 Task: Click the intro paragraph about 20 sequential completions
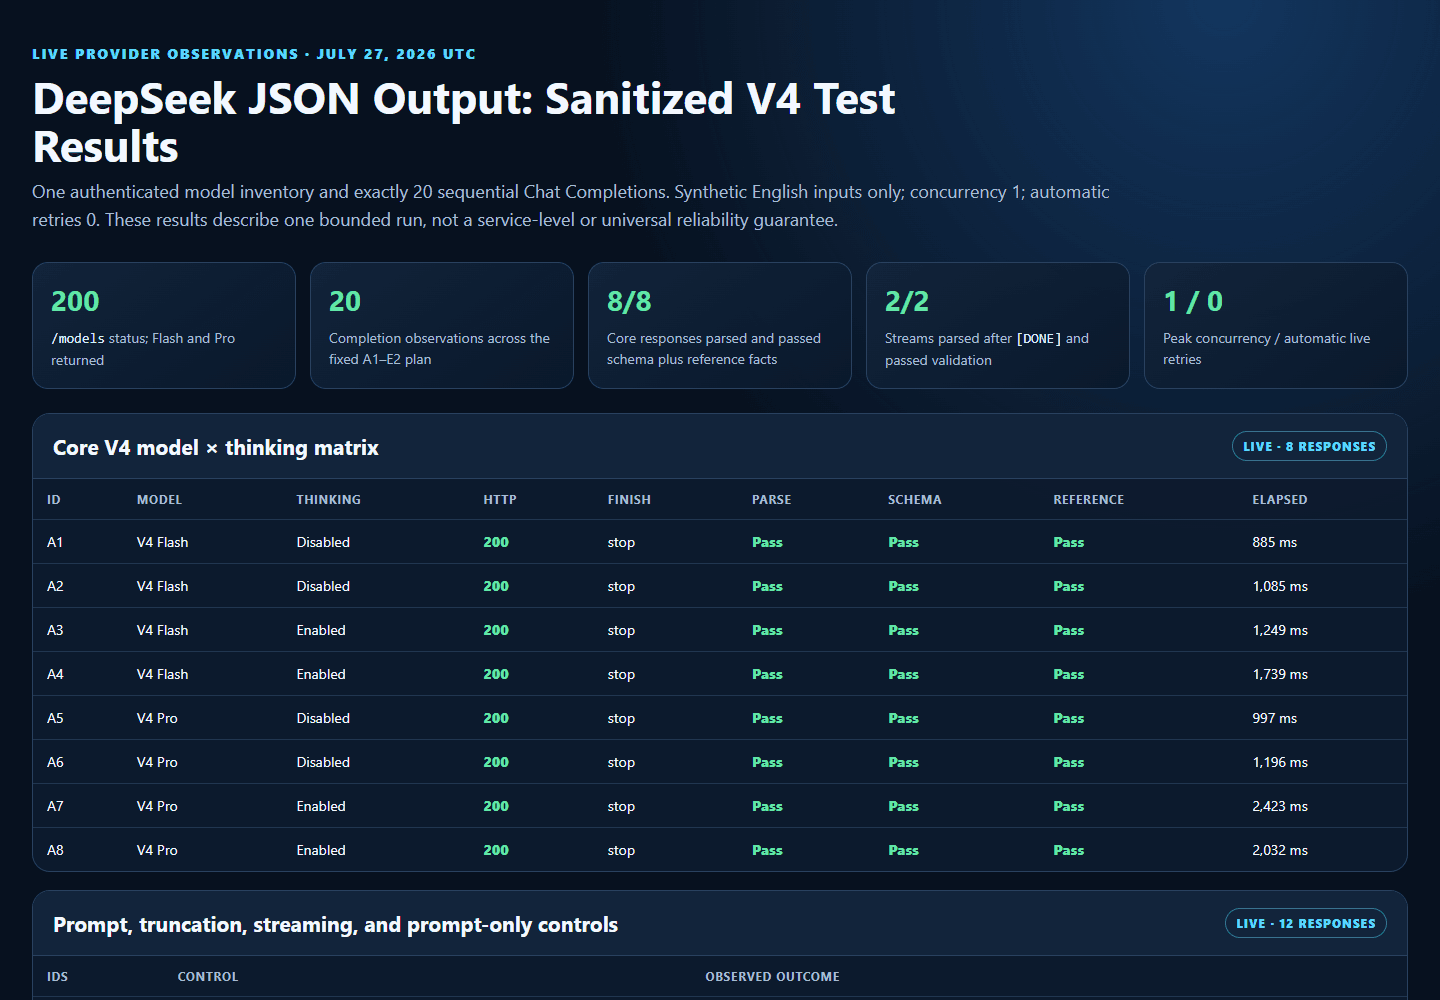click(x=571, y=206)
